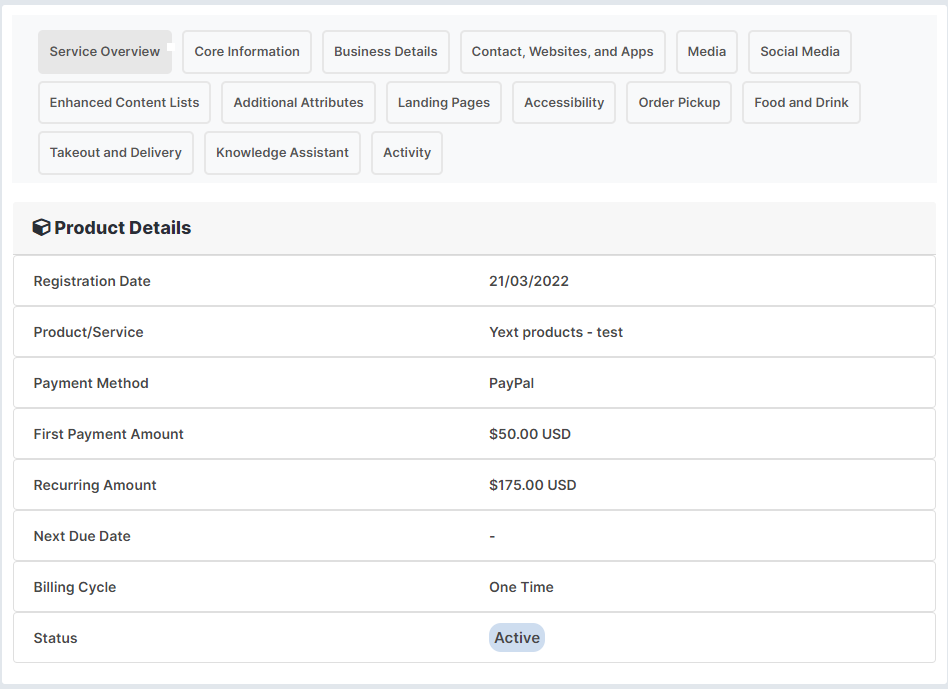The width and height of the screenshot is (948, 689).
Task: Click the Active status badge
Action: (516, 637)
